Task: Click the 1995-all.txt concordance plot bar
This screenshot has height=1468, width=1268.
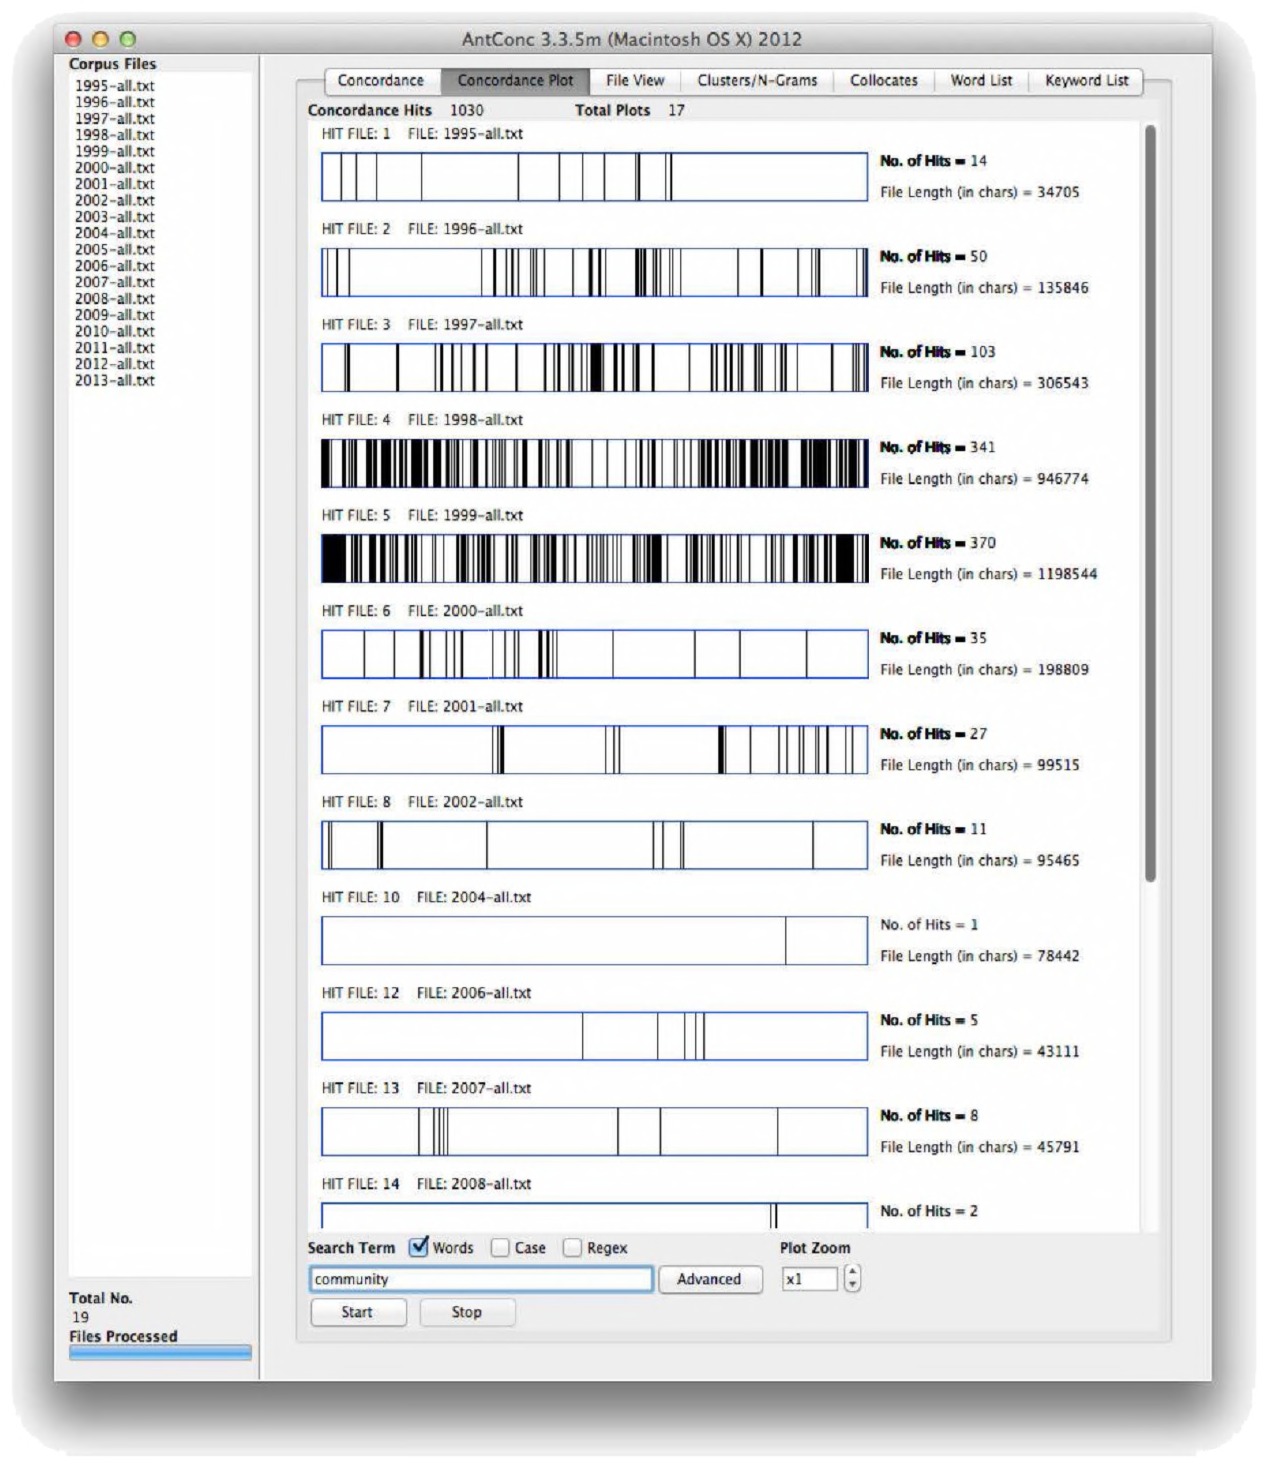Action: point(594,177)
